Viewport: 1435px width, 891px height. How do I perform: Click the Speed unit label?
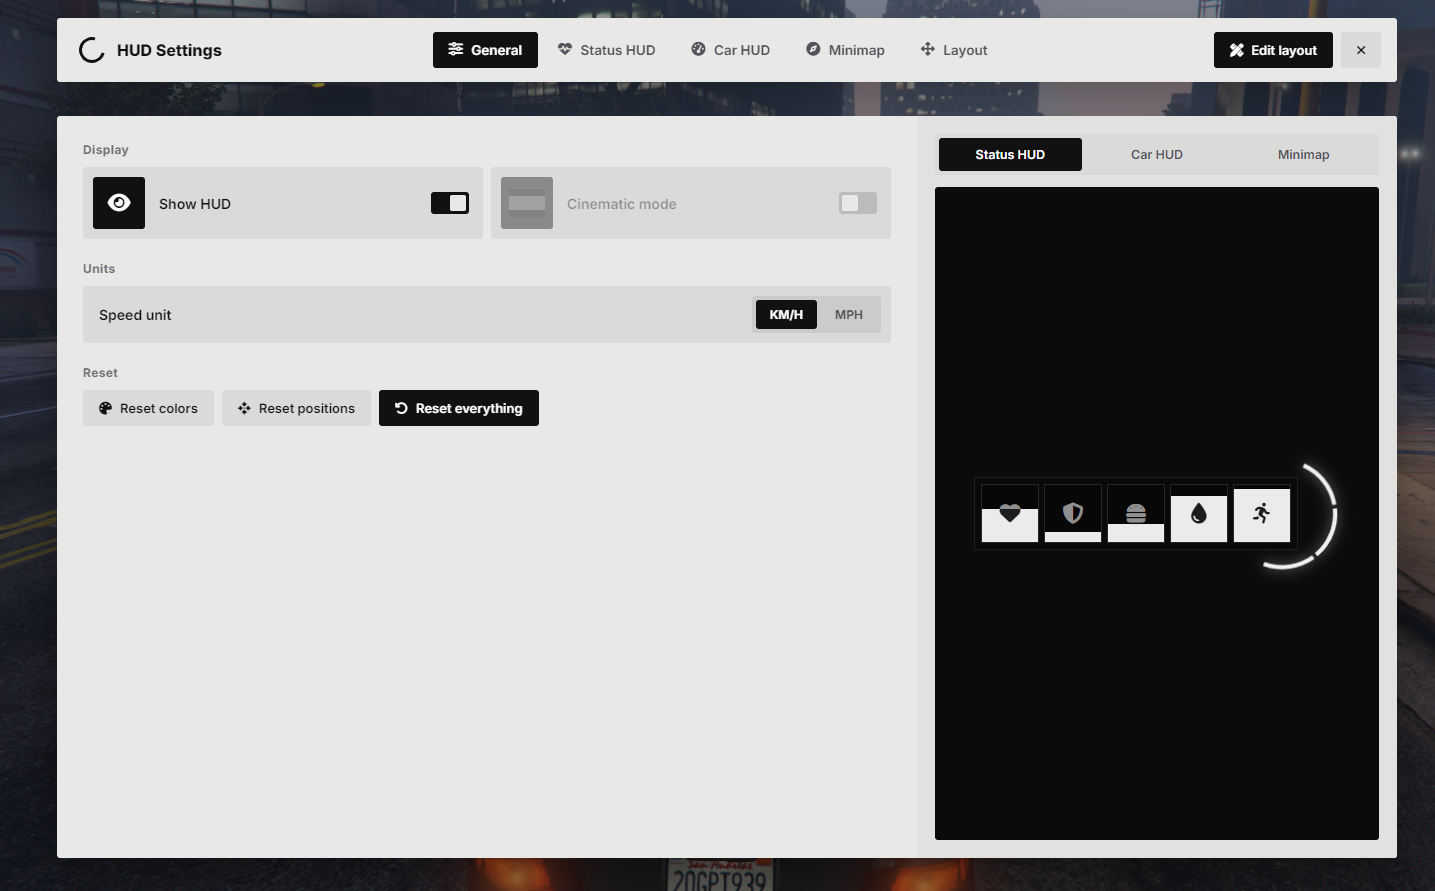[x=135, y=315]
